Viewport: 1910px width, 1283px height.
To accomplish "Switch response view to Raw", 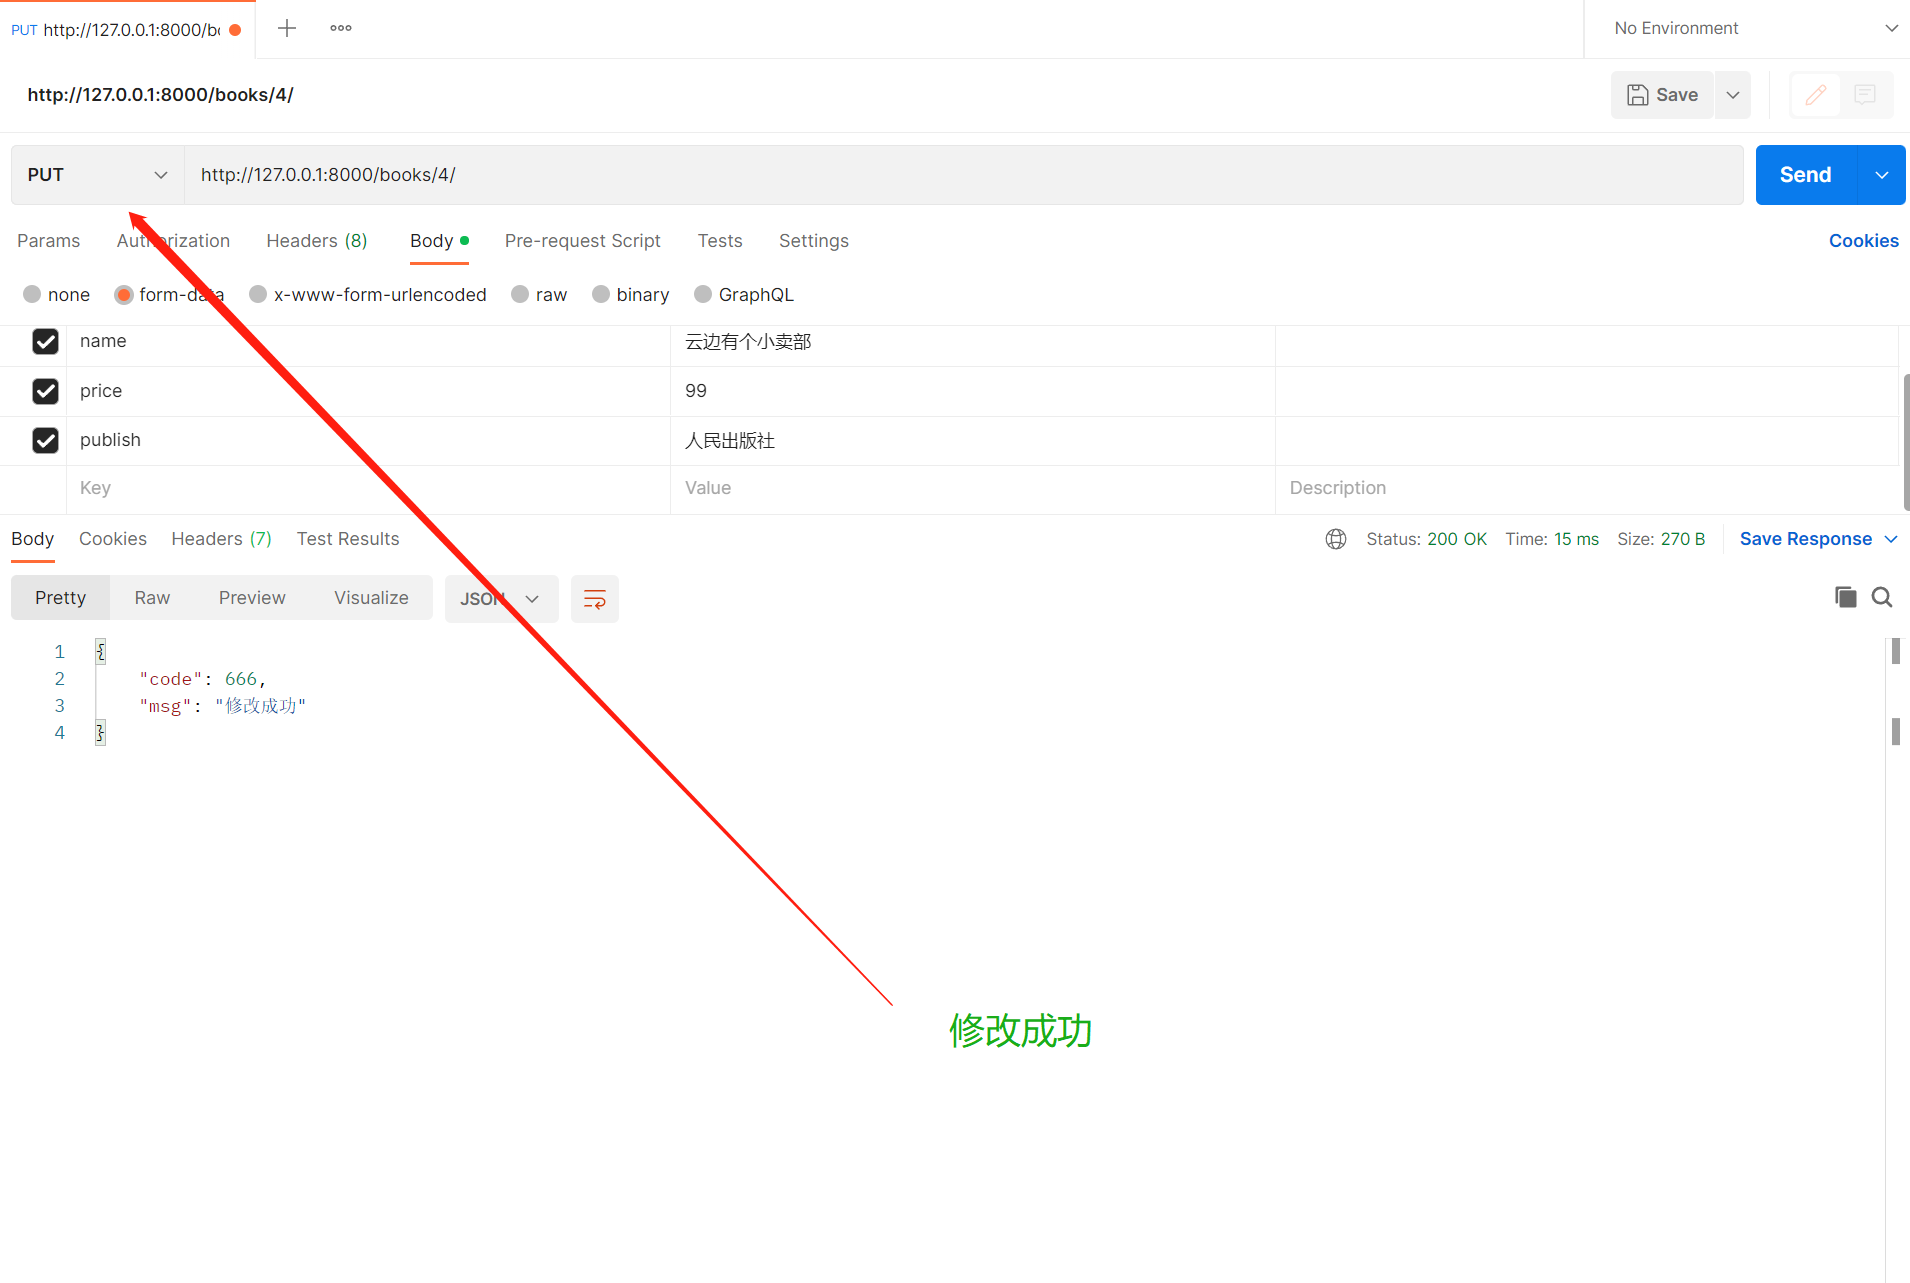I will click(x=152, y=598).
